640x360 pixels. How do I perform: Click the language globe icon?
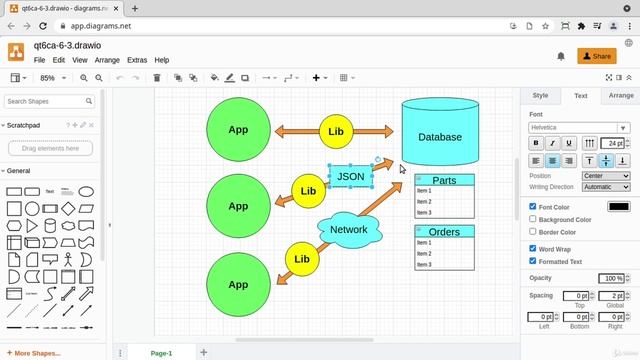[x=629, y=42]
